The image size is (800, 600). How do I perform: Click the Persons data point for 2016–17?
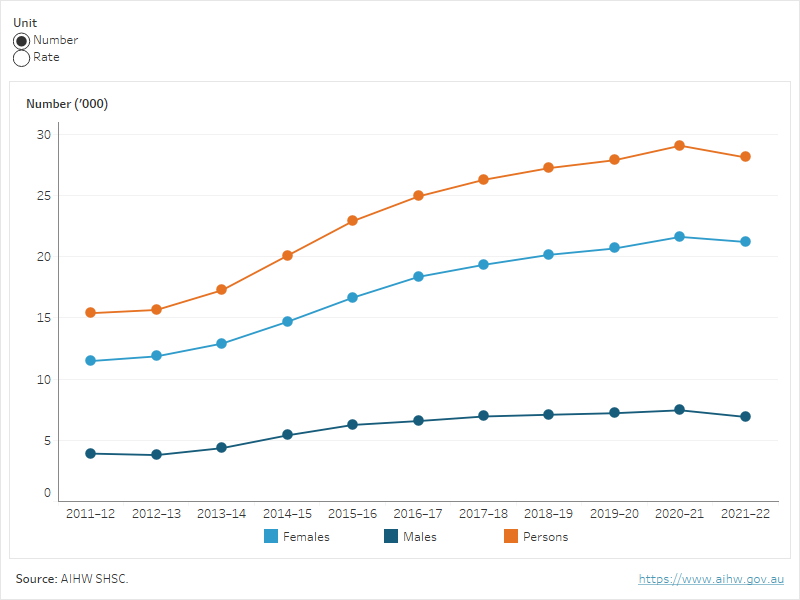coord(418,196)
